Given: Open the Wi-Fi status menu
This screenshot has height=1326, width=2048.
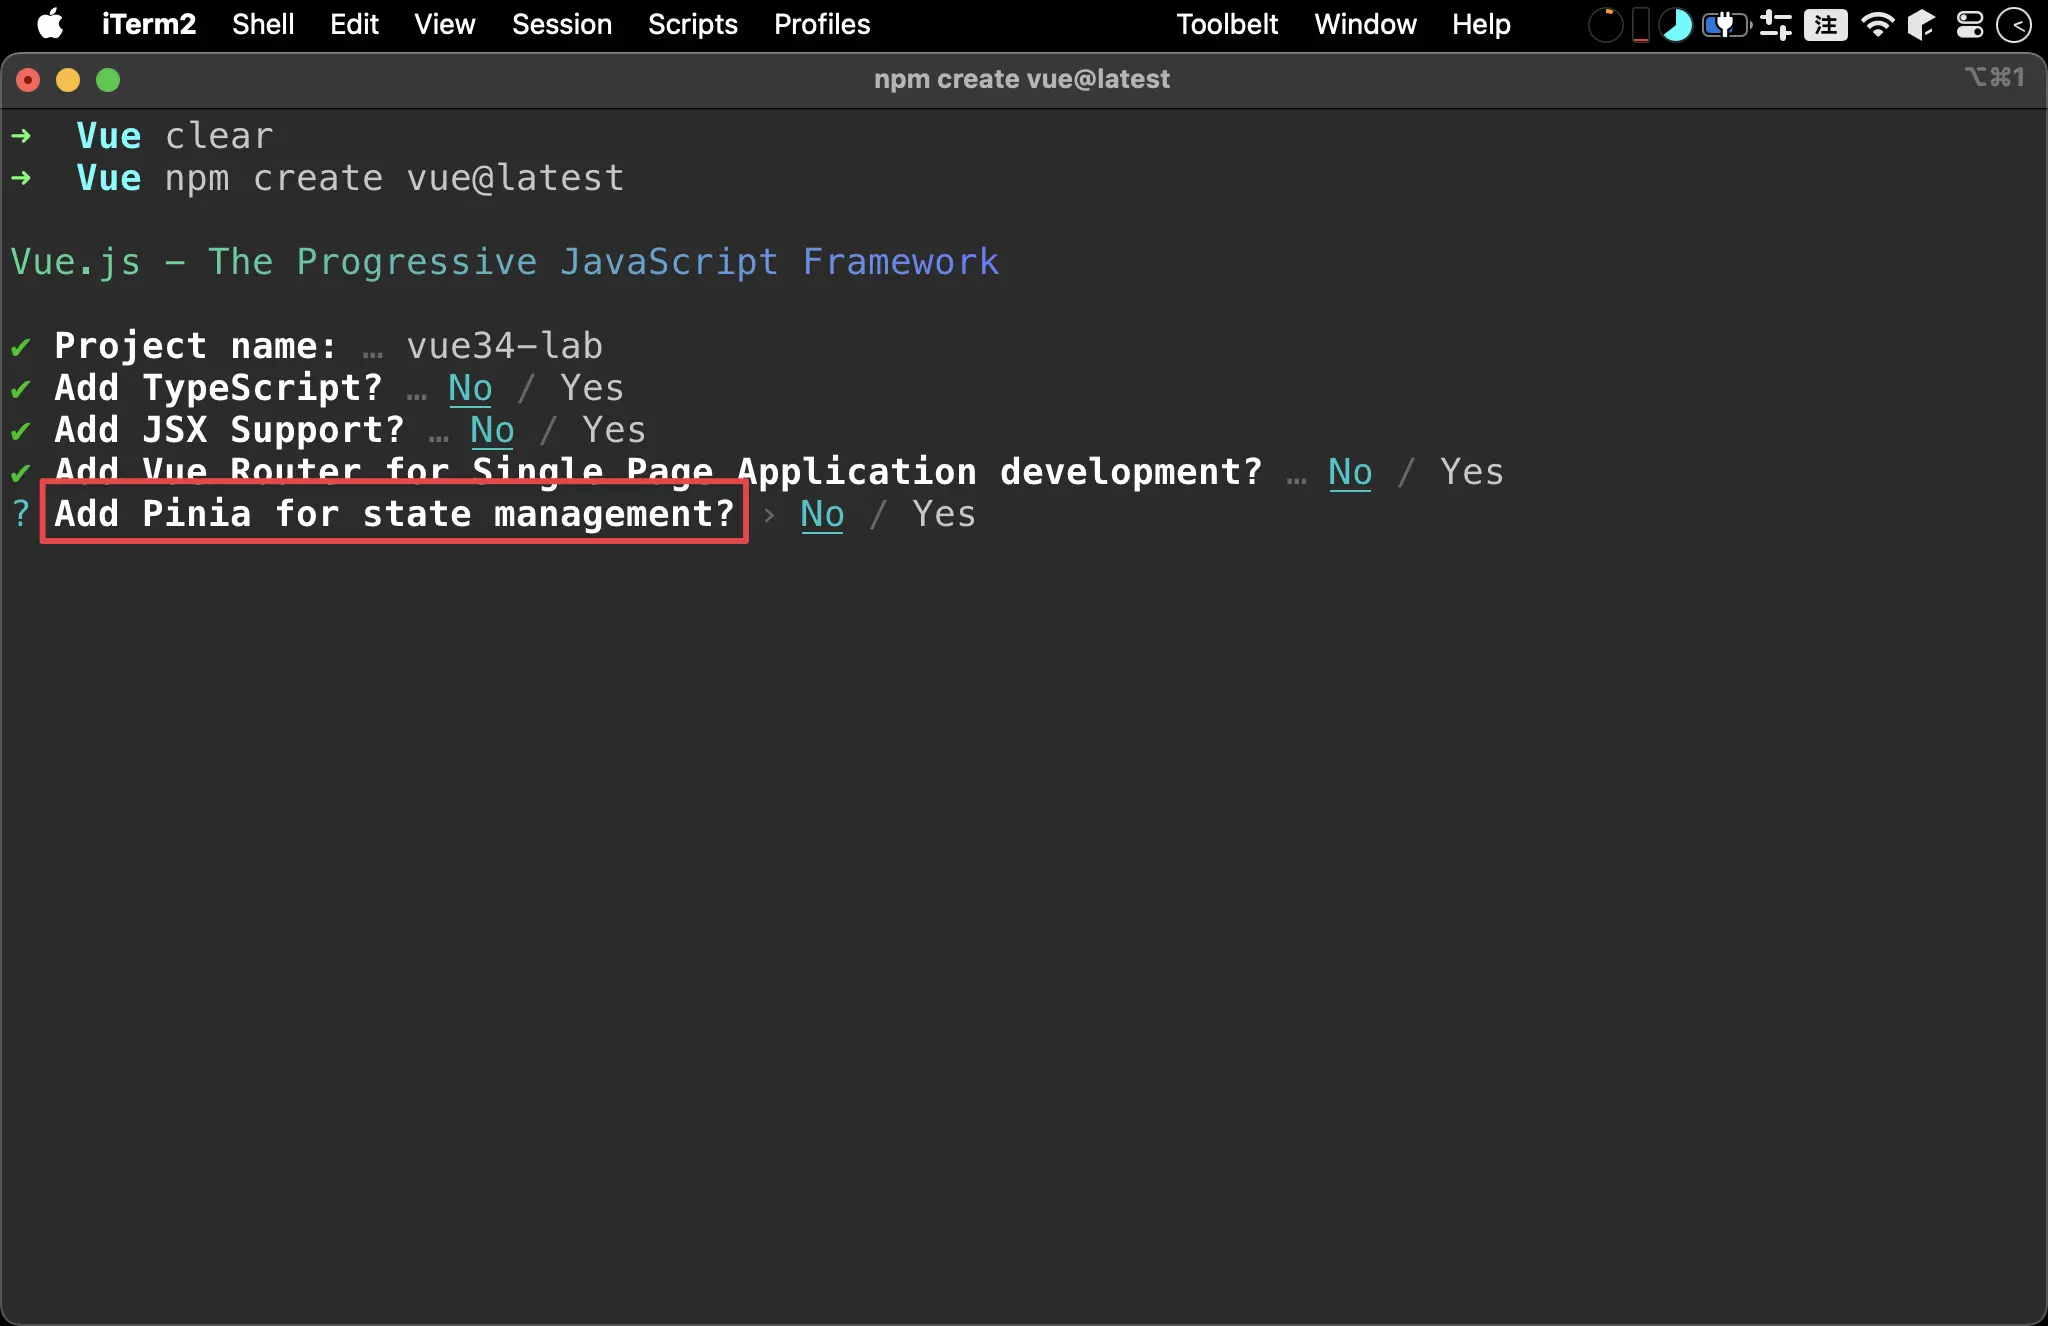Looking at the screenshot, I should click(1878, 25).
